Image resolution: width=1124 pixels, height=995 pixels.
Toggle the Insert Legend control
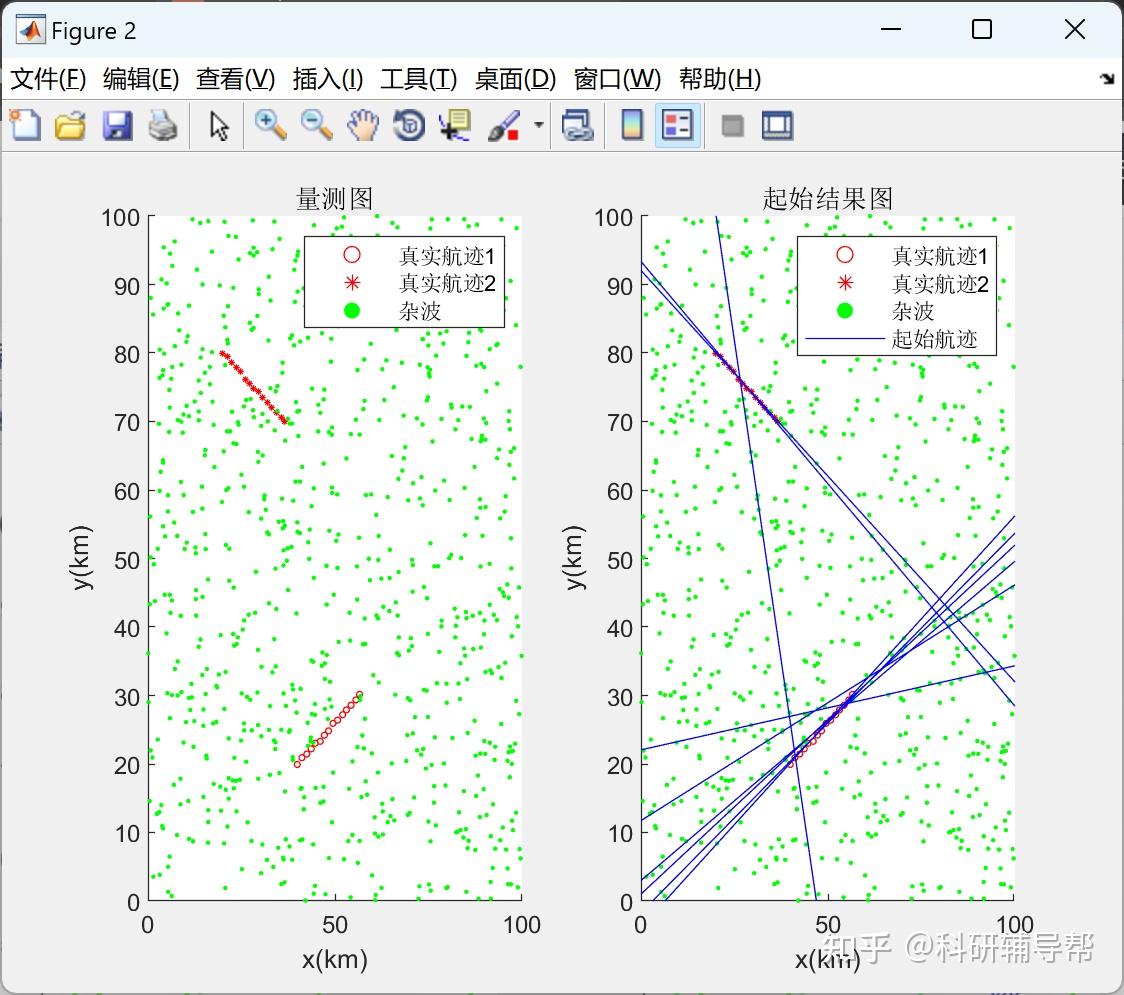click(677, 125)
